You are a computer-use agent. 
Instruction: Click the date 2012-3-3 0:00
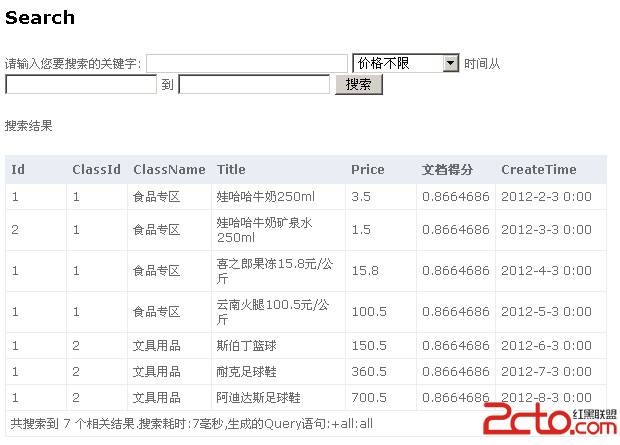546,230
